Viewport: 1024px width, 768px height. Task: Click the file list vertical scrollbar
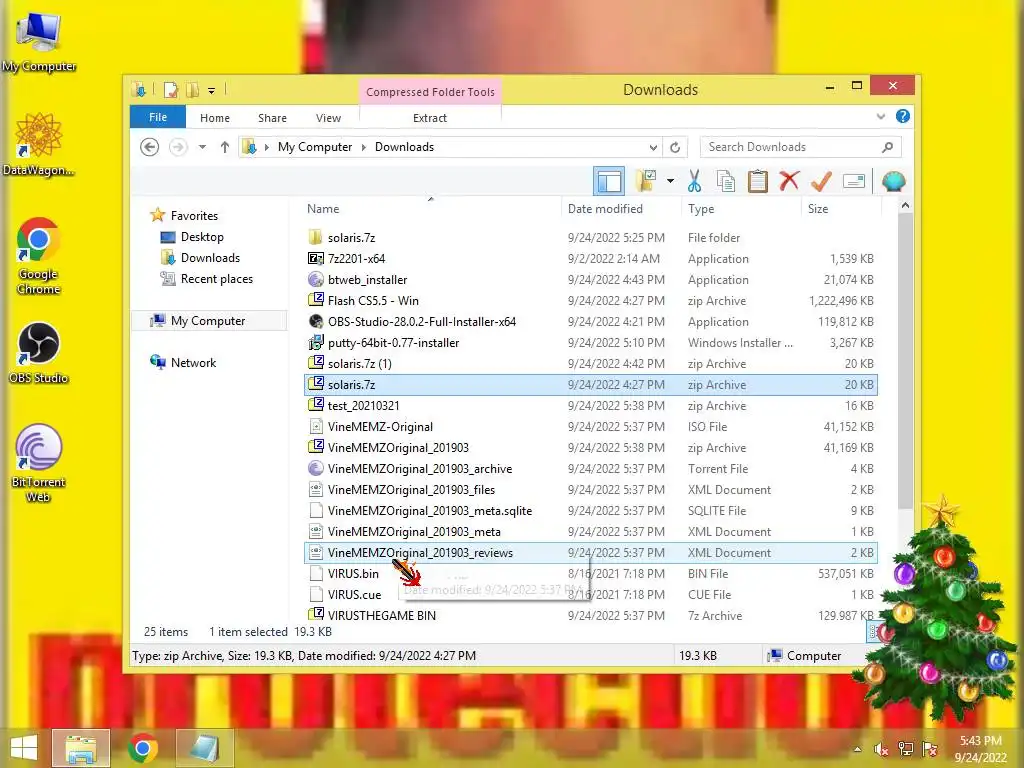(905, 361)
